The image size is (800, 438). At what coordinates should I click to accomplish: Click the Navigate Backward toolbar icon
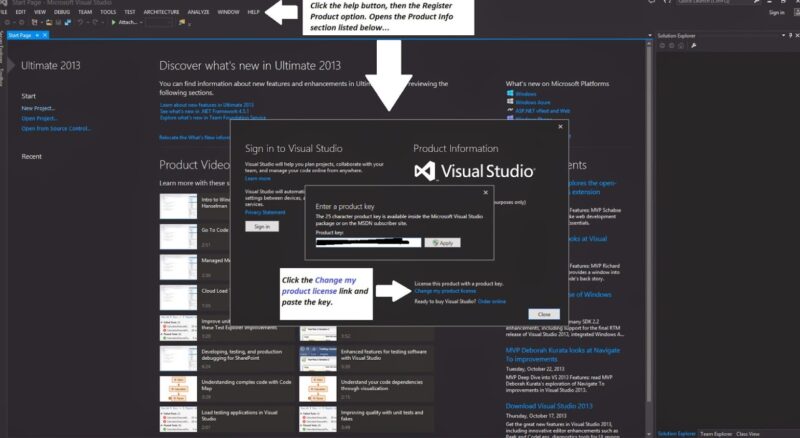coord(7,22)
